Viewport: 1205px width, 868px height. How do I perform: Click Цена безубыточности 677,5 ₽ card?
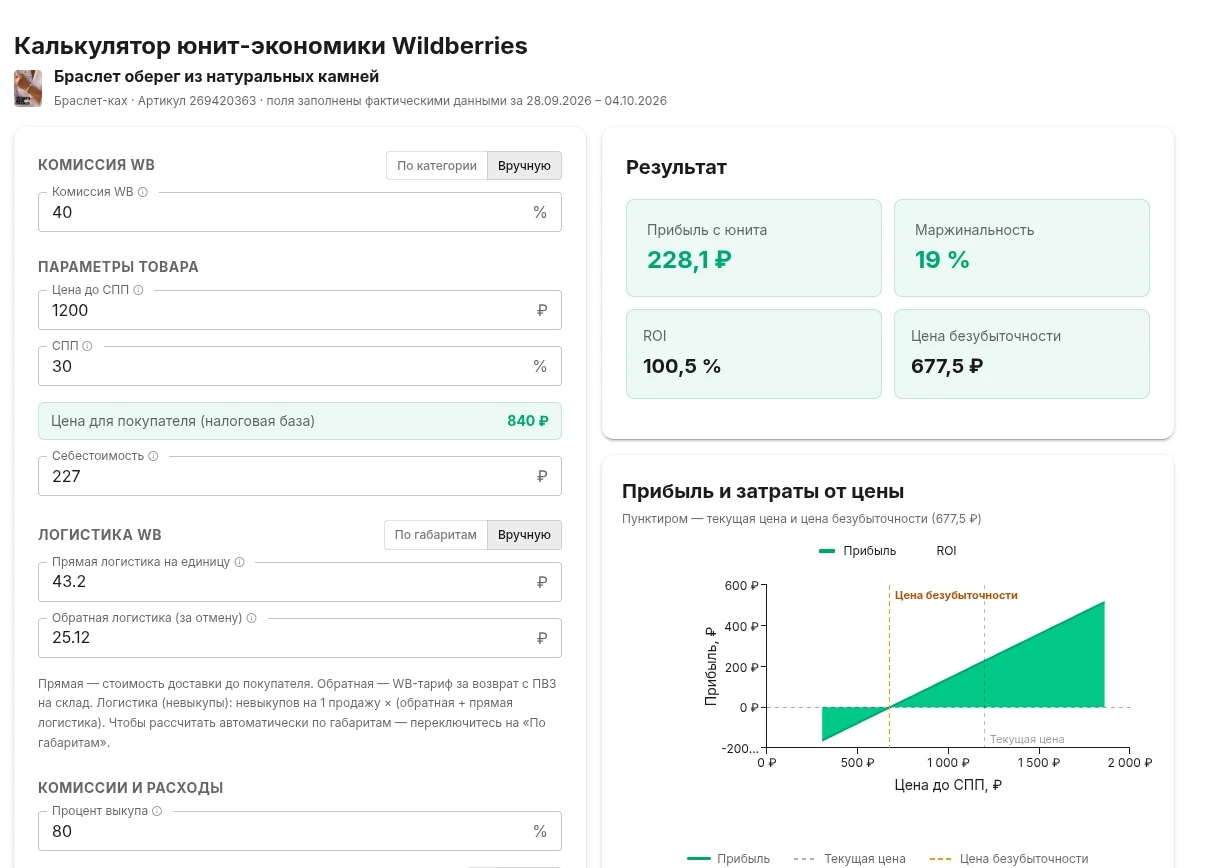[1022, 354]
